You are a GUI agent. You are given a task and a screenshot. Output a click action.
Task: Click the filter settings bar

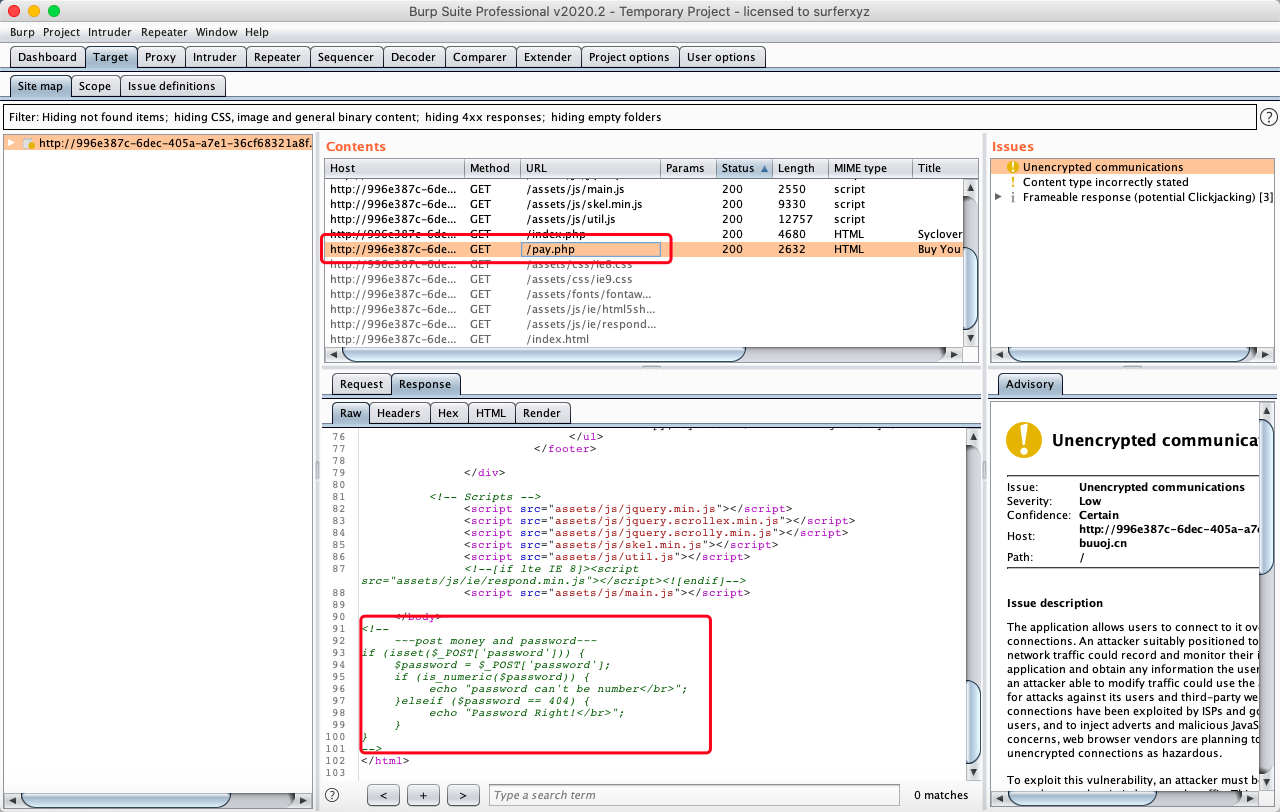point(628,117)
